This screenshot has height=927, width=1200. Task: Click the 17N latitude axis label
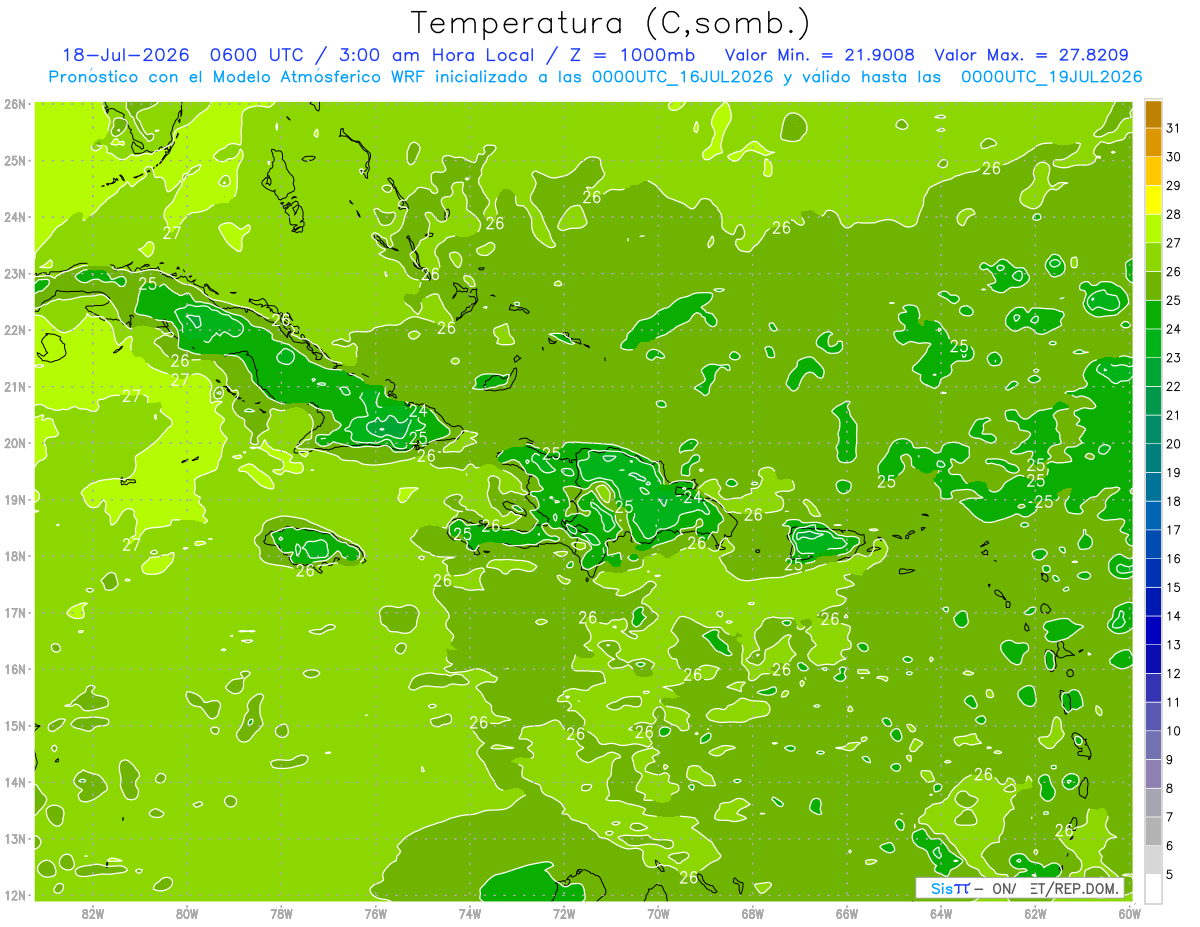14,613
